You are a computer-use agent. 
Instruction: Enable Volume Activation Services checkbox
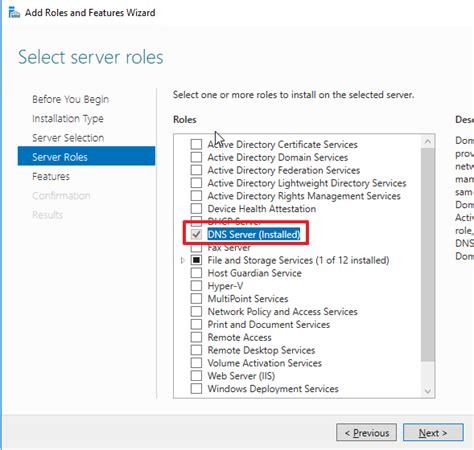pos(196,363)
